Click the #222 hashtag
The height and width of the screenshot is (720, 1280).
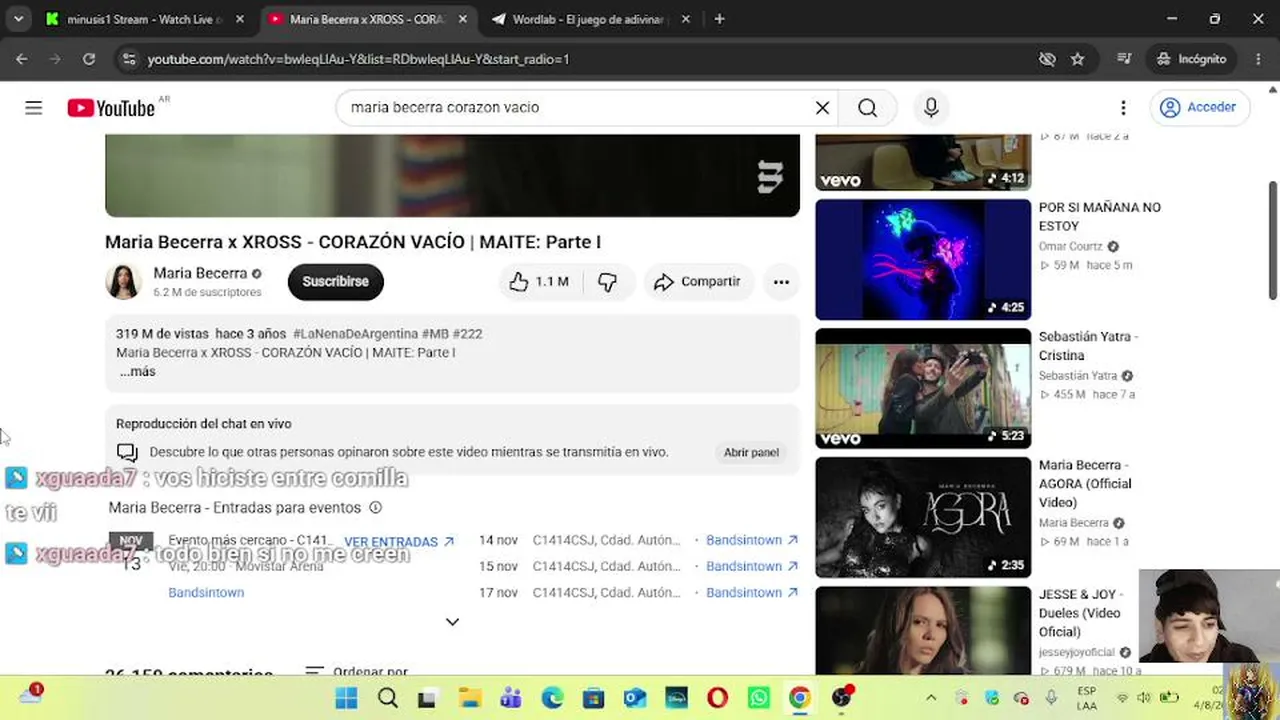pos(467,334)
